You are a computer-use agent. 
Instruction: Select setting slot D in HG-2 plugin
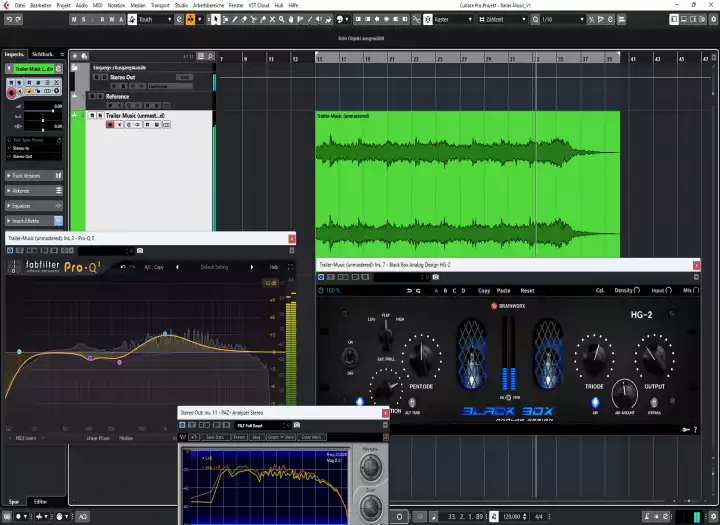tap(463, 290)
